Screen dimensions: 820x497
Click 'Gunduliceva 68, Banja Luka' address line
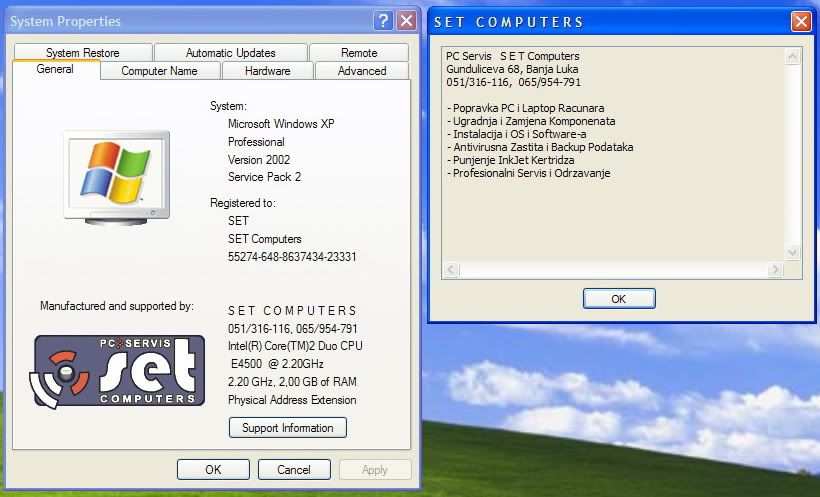pyautogui.click(x=512, y=69)
